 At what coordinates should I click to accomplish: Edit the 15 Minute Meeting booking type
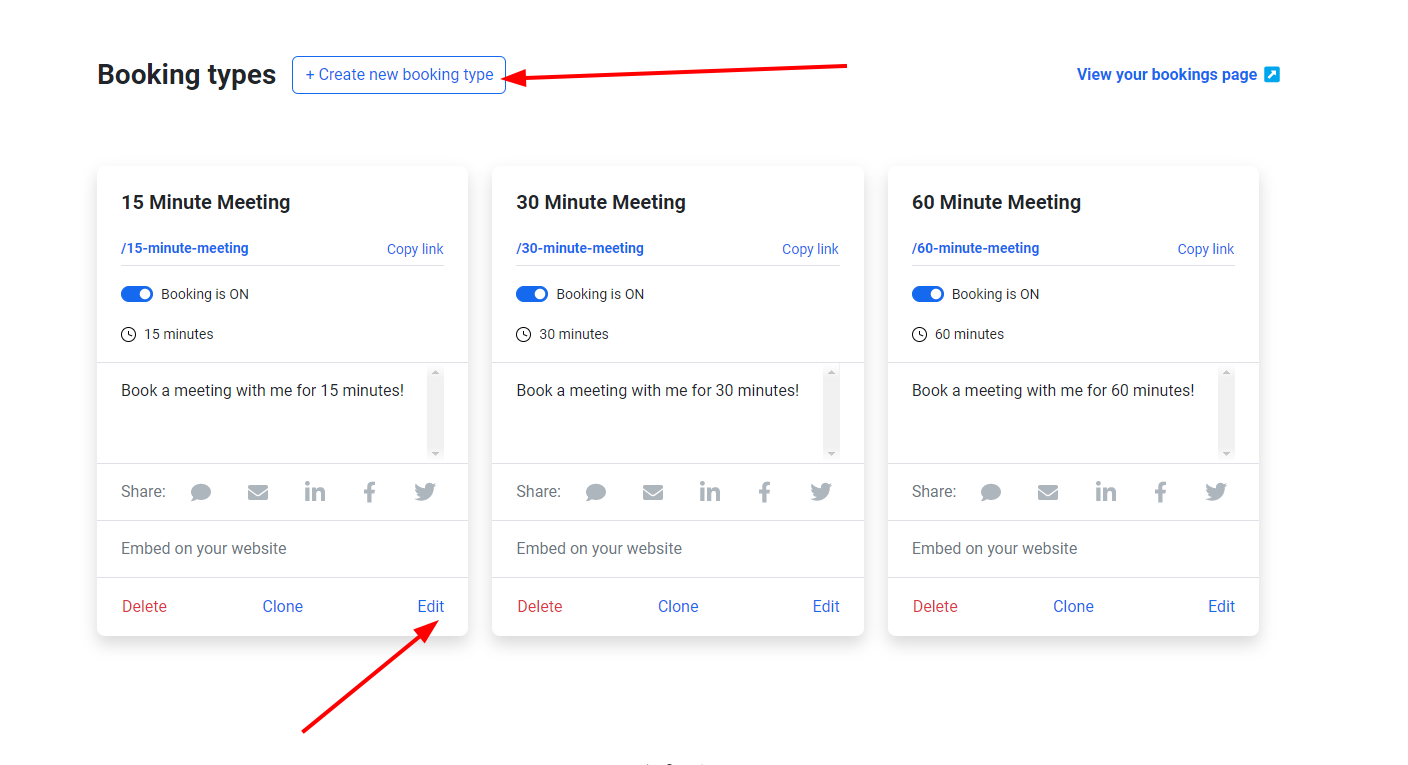[431, 607]
